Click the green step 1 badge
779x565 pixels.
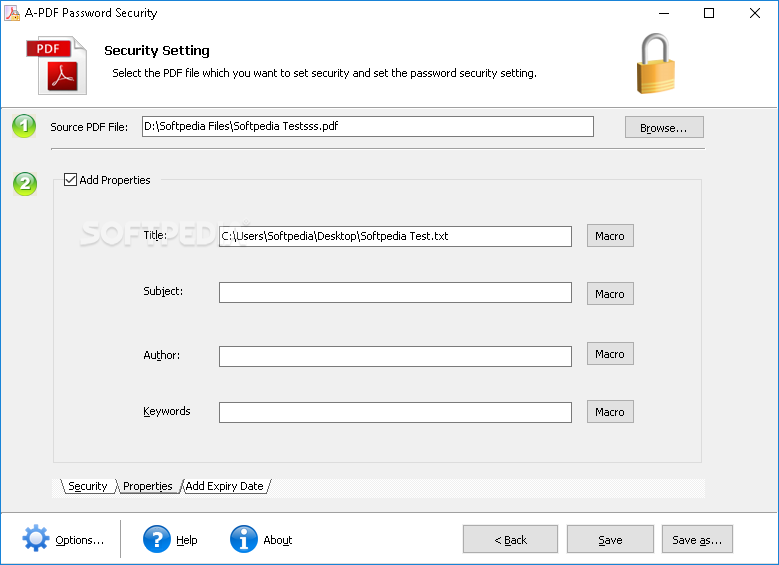tap(24, 126)
